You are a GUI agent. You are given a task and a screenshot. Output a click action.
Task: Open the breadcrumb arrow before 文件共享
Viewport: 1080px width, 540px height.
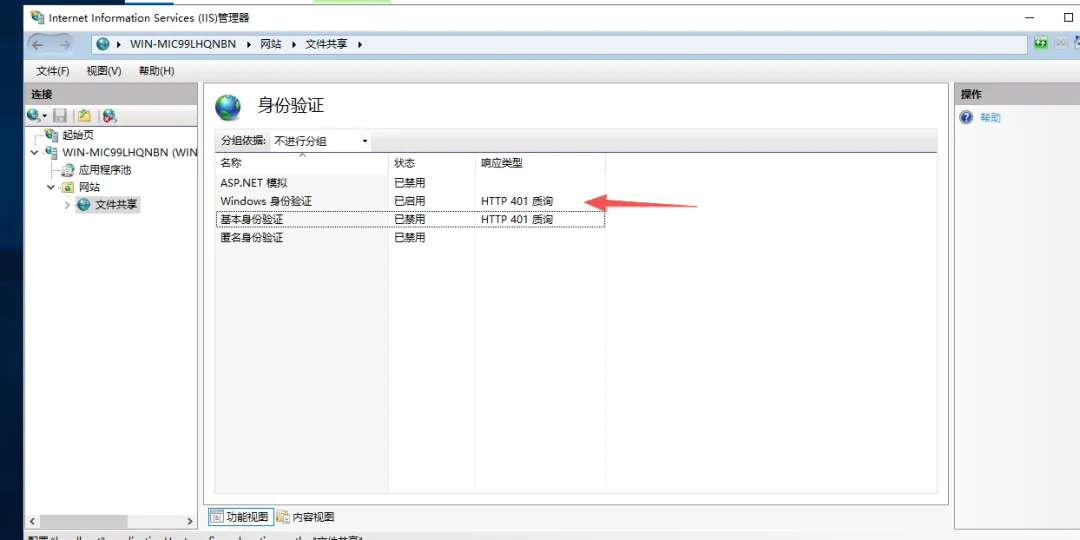(294, 44)
